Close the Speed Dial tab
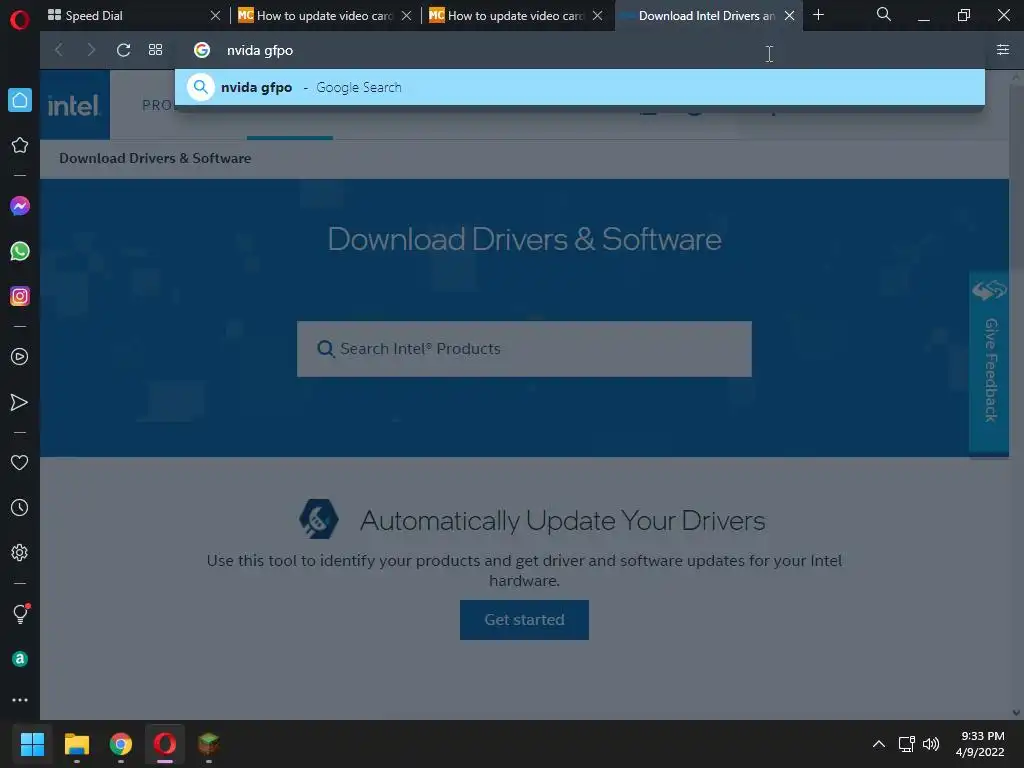The height and width of the screenshot is (768, 1024). [x=215, y=16]
